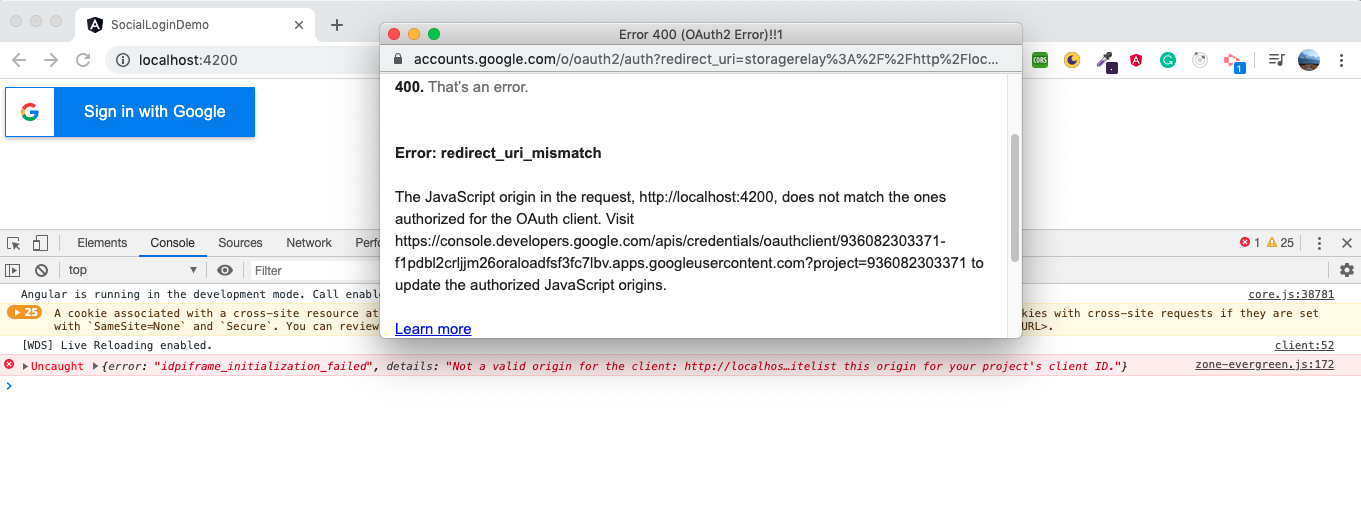This screenshot has height=511, width=1361.
Task: Open the yellow moon extension icon
Action: coord(1072,60)
